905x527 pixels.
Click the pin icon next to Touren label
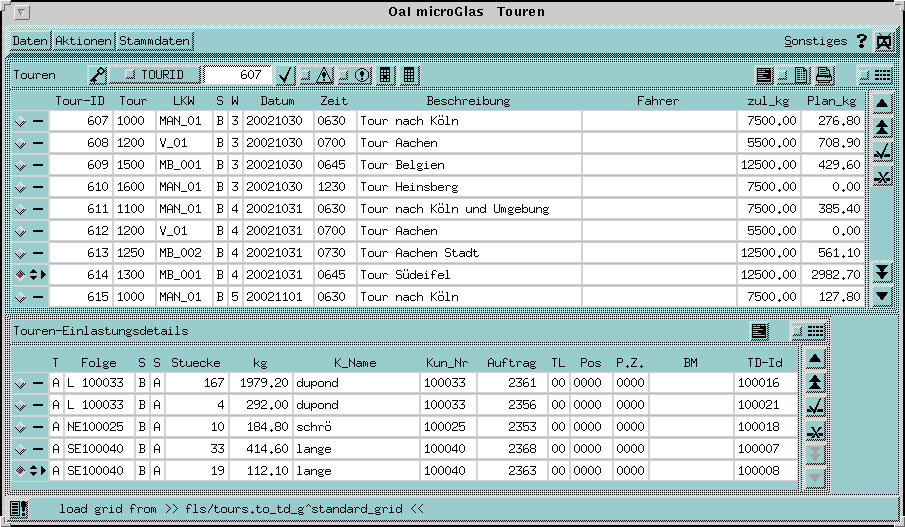pos(97,75)
